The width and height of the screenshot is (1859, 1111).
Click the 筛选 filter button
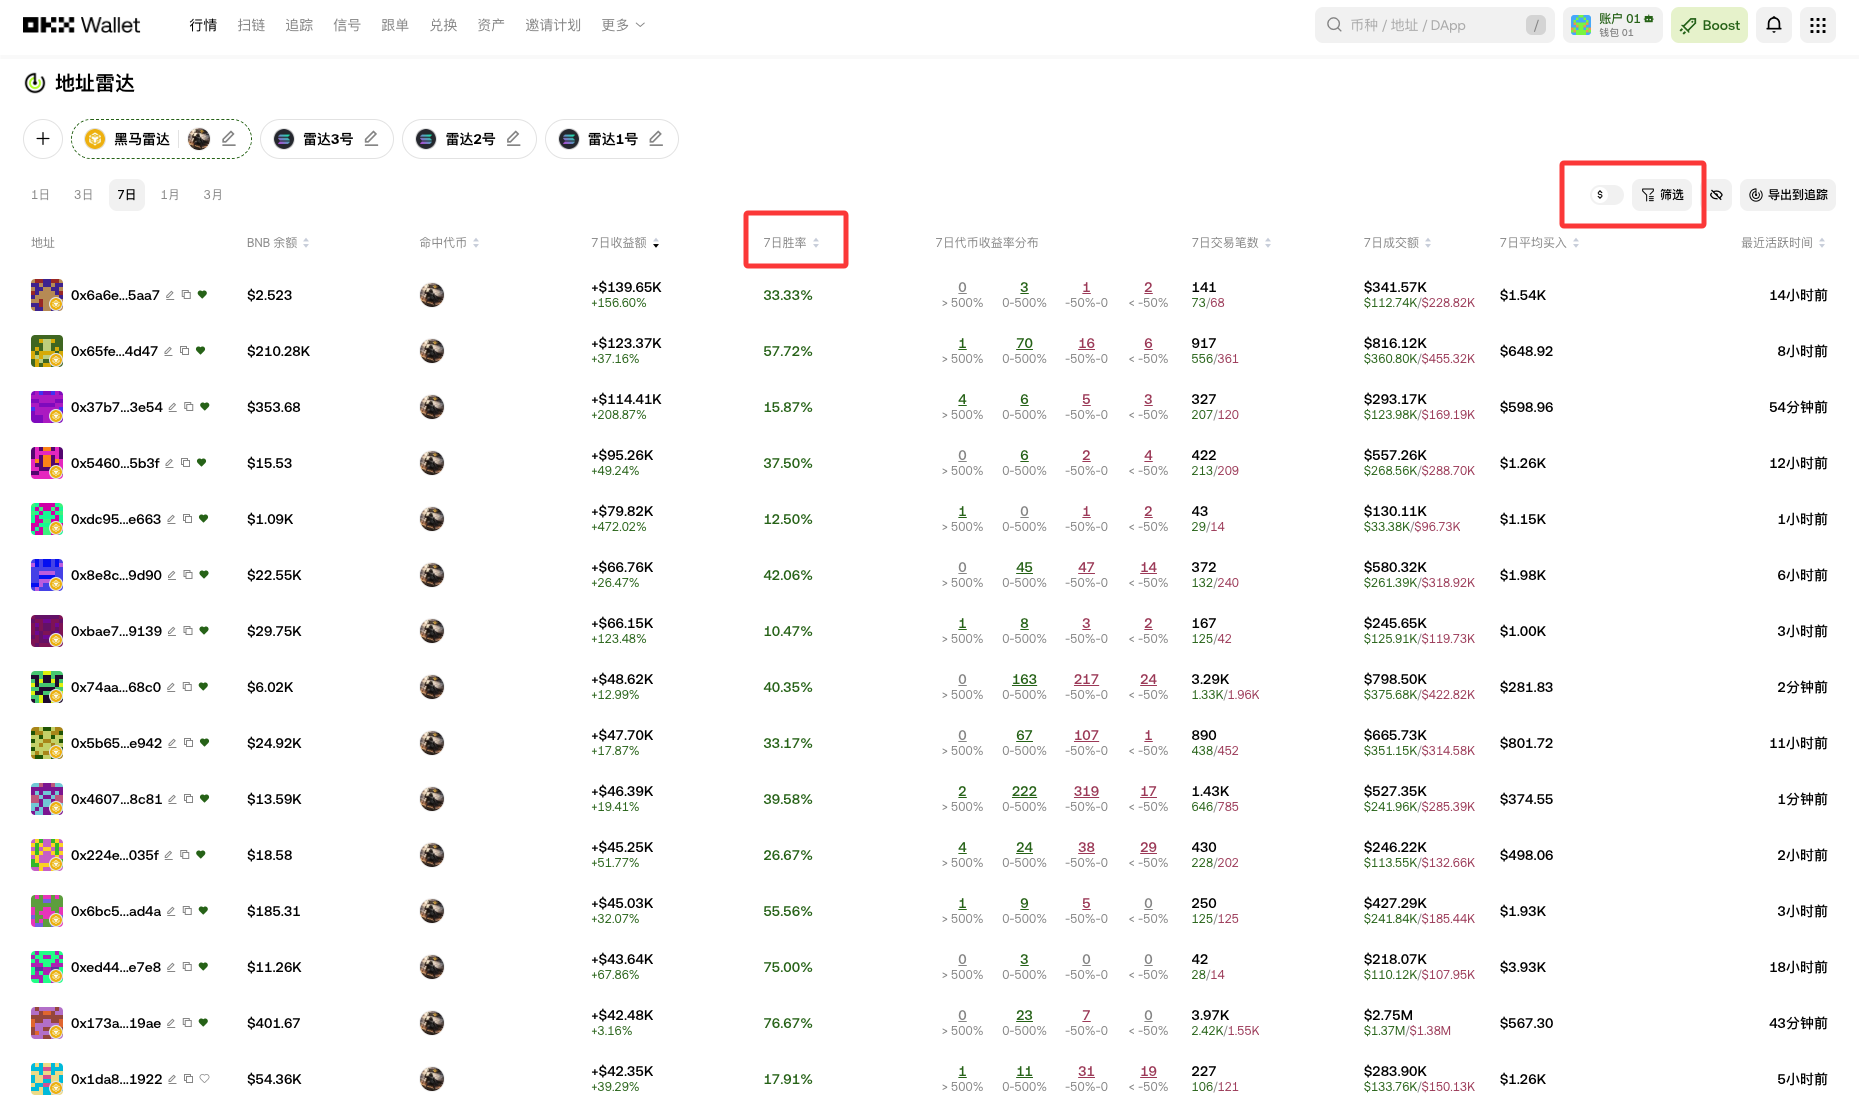[x=1663, y=195]
